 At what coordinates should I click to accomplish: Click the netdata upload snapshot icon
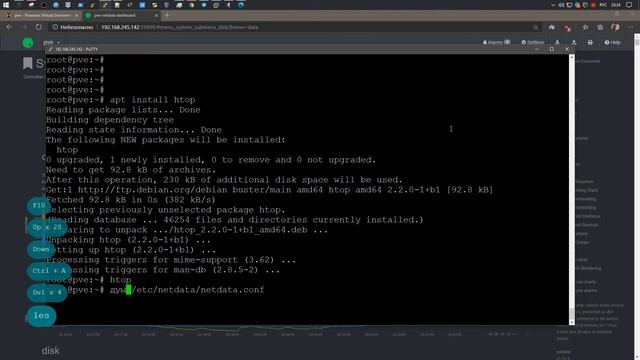point(574,42)
